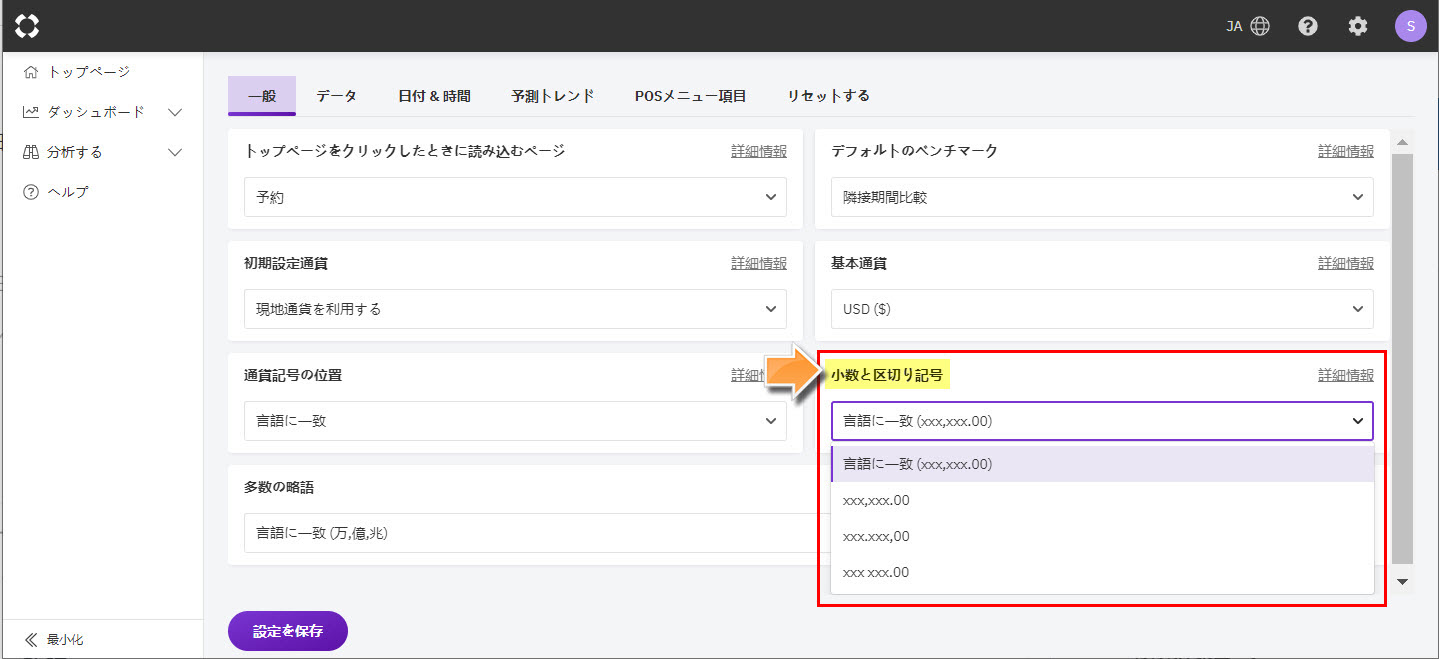
Task: Open the USD ($) base currency dropdown
Action: (x=1102, y=309)
